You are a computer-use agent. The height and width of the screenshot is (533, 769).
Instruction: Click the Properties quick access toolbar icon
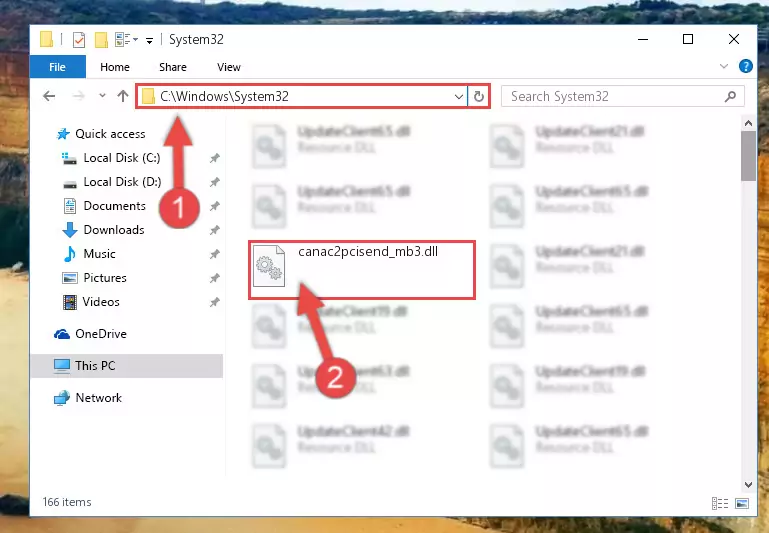coord(78,39)
